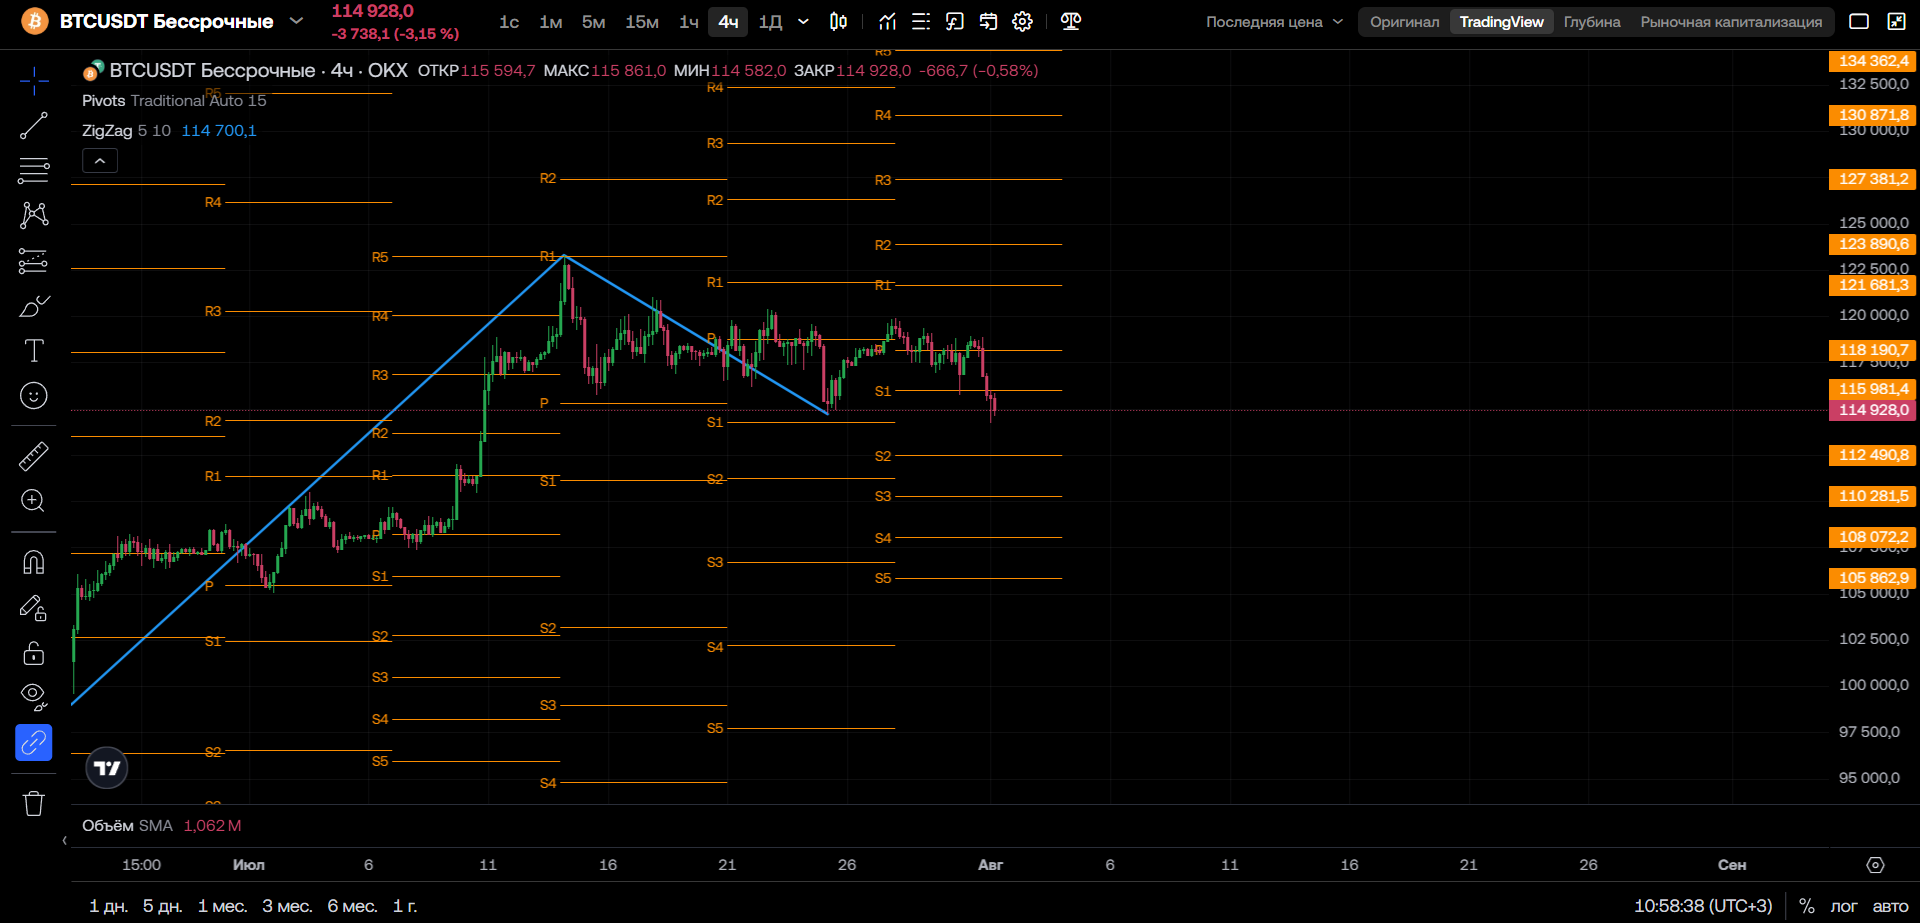
Task: Toggle auto scale (авто)
Action: coord(1890,906)
